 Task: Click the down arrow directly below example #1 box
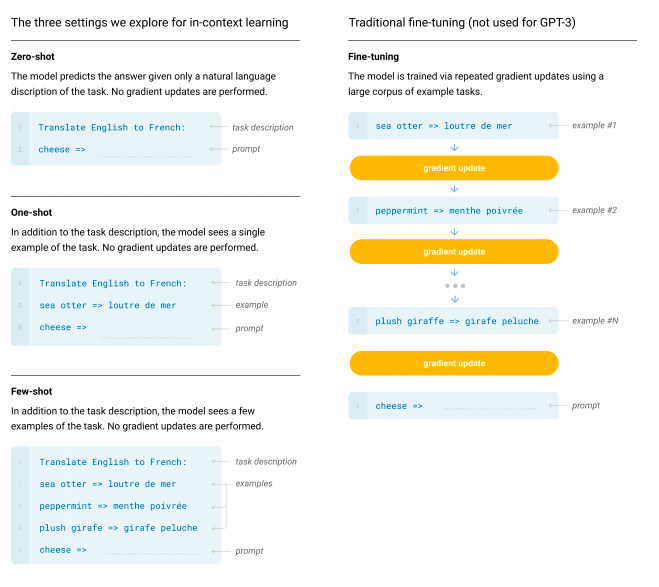(454, 145)
